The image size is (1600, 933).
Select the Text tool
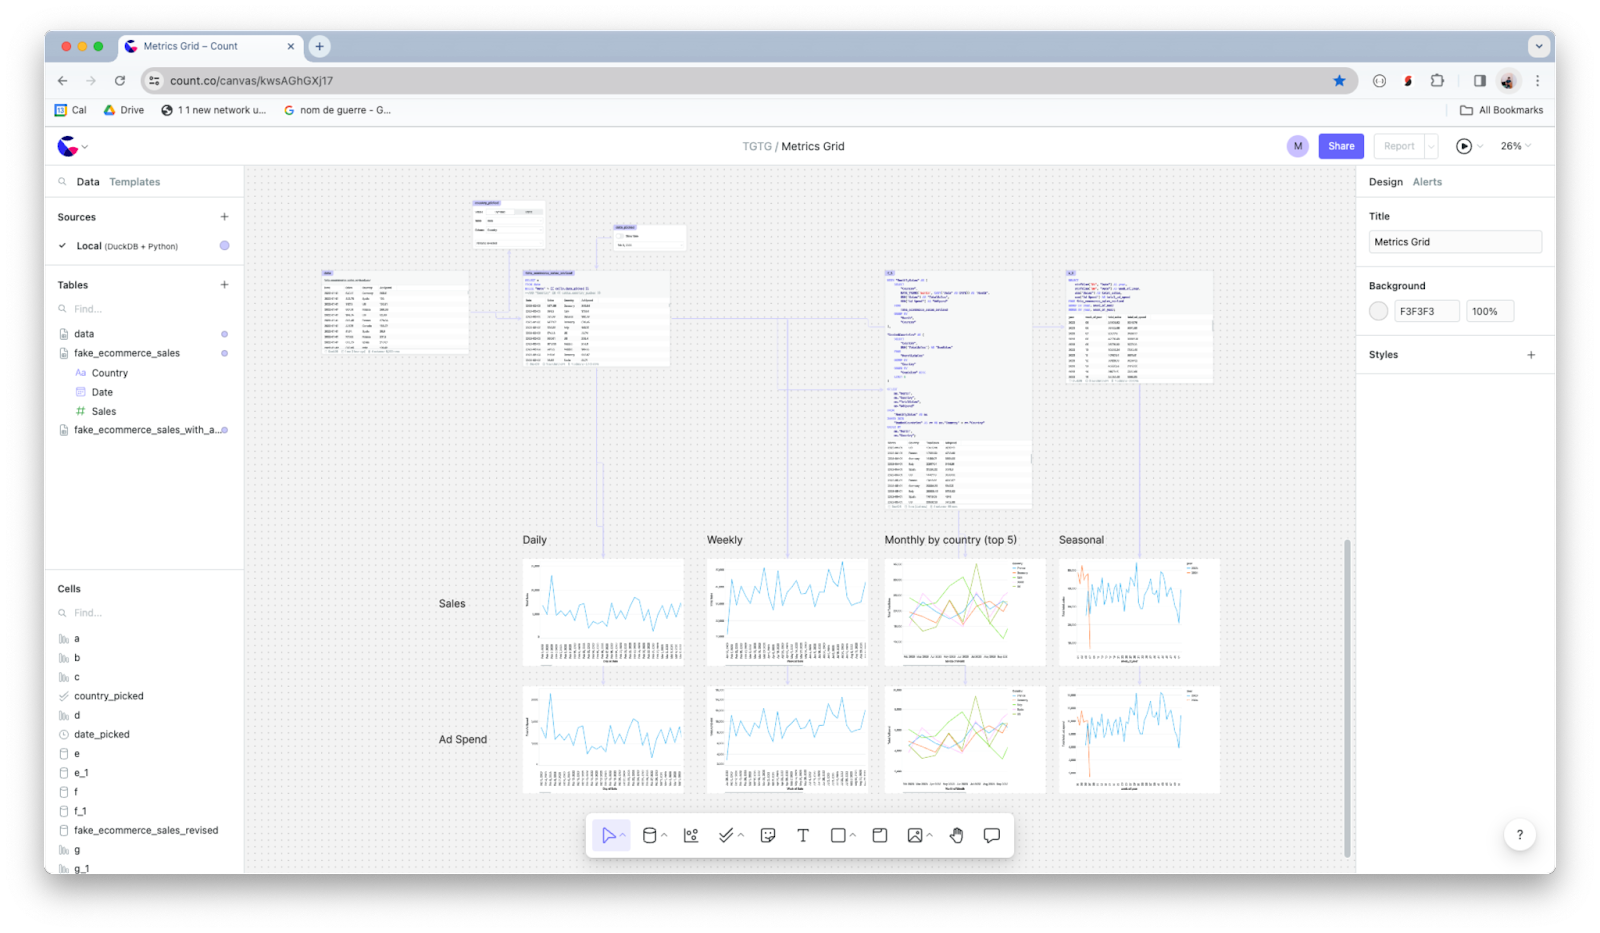tap(803, 836)
